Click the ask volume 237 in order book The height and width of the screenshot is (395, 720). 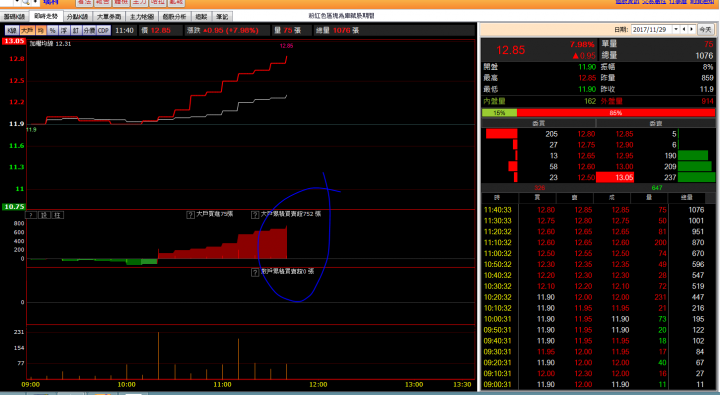[x=670, y=177]
